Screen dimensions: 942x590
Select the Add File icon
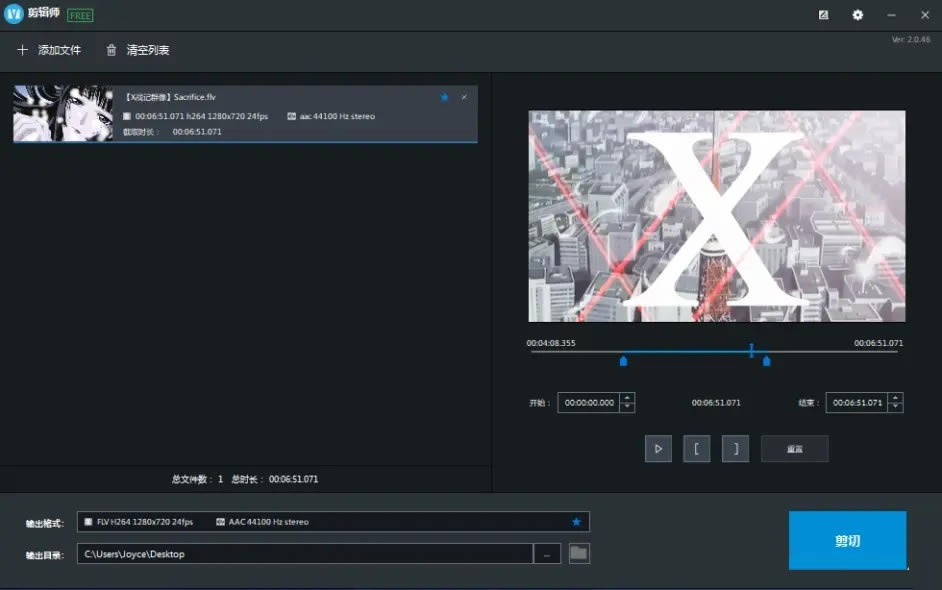pos(22,49)
